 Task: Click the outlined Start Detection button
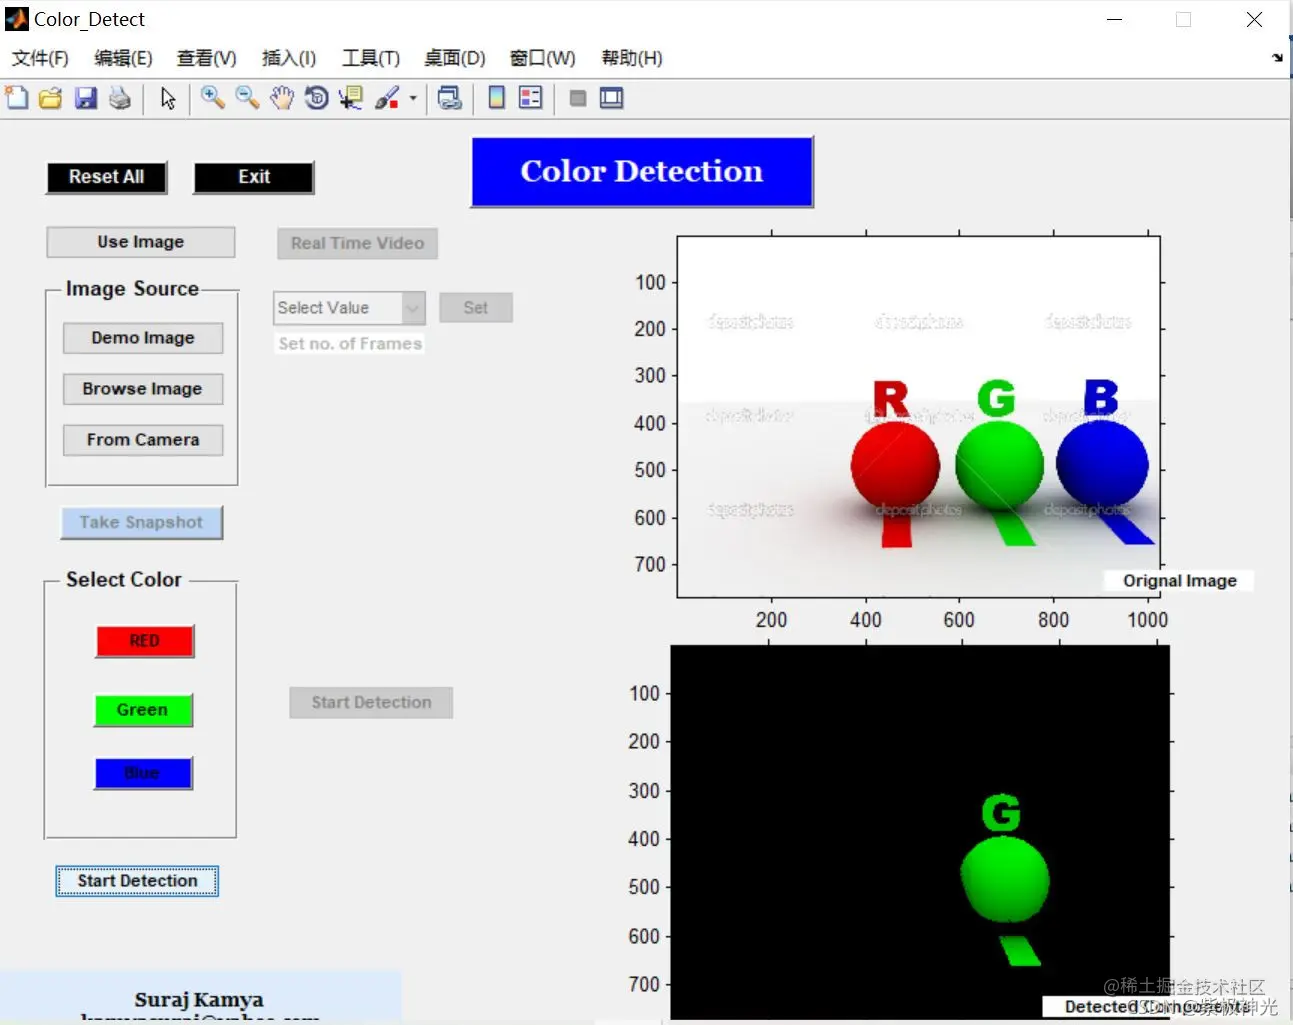click(x=137, y=881)
